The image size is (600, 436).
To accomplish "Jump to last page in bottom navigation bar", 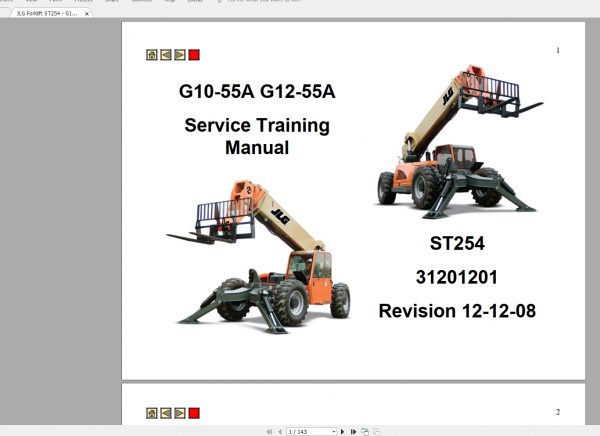I will click(354, 432).
